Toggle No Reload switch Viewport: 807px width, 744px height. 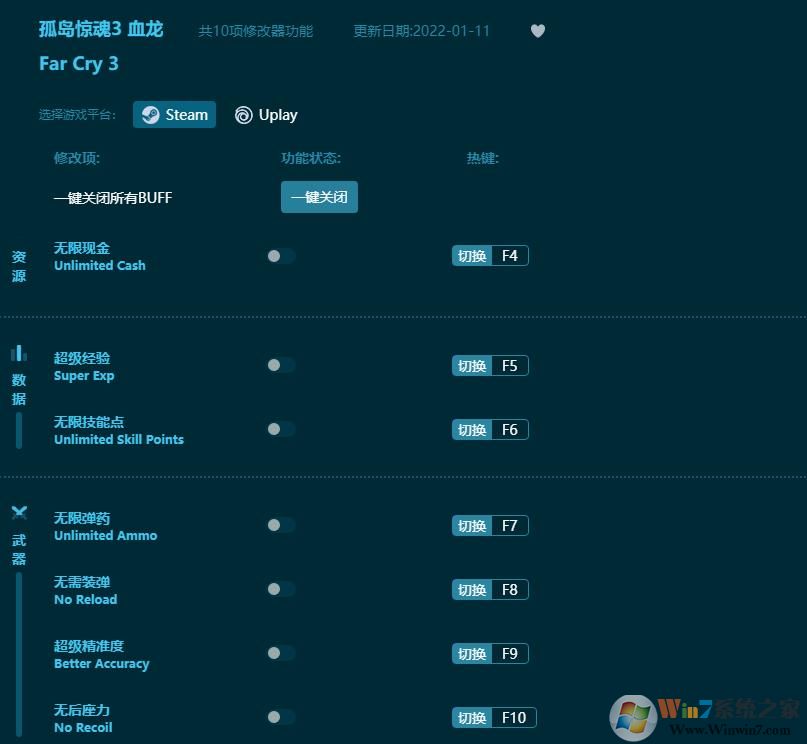(x=281, y=589)
